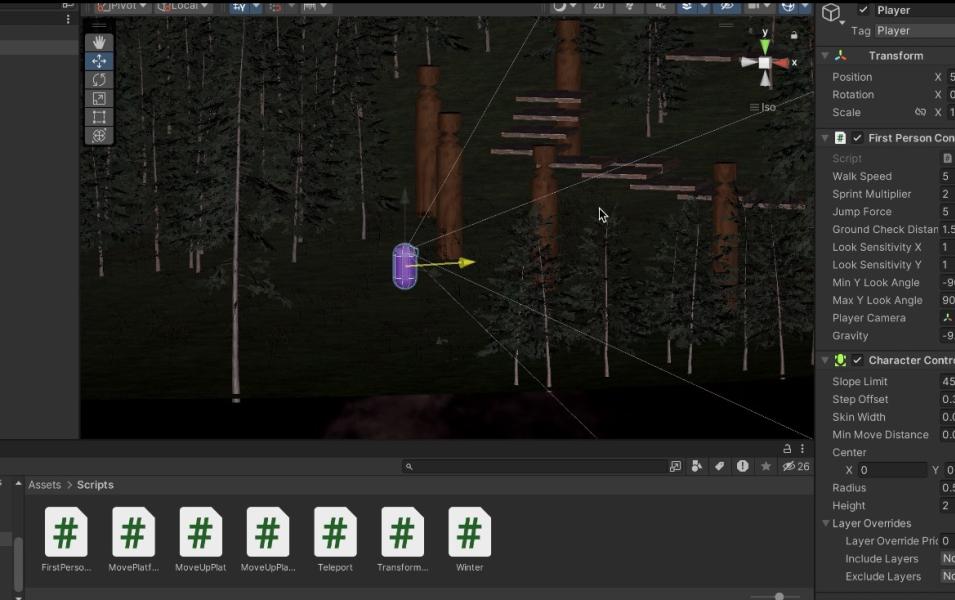Collapse the Character Controller foldout
Screen dimensions: 955x600
(825, 360)
